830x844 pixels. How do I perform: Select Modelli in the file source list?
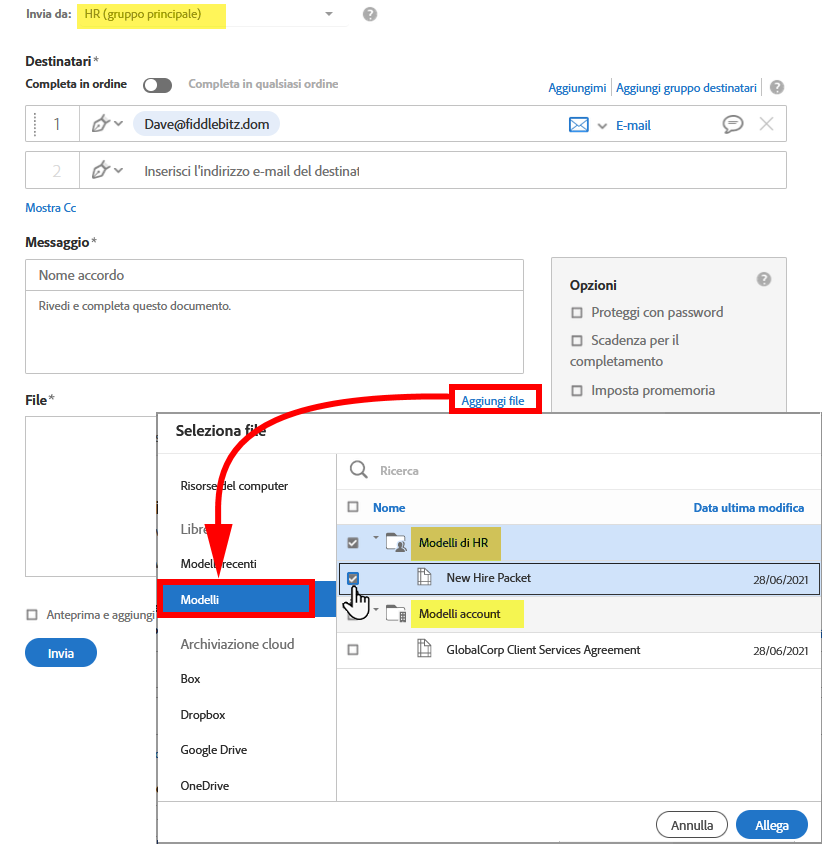236,600
